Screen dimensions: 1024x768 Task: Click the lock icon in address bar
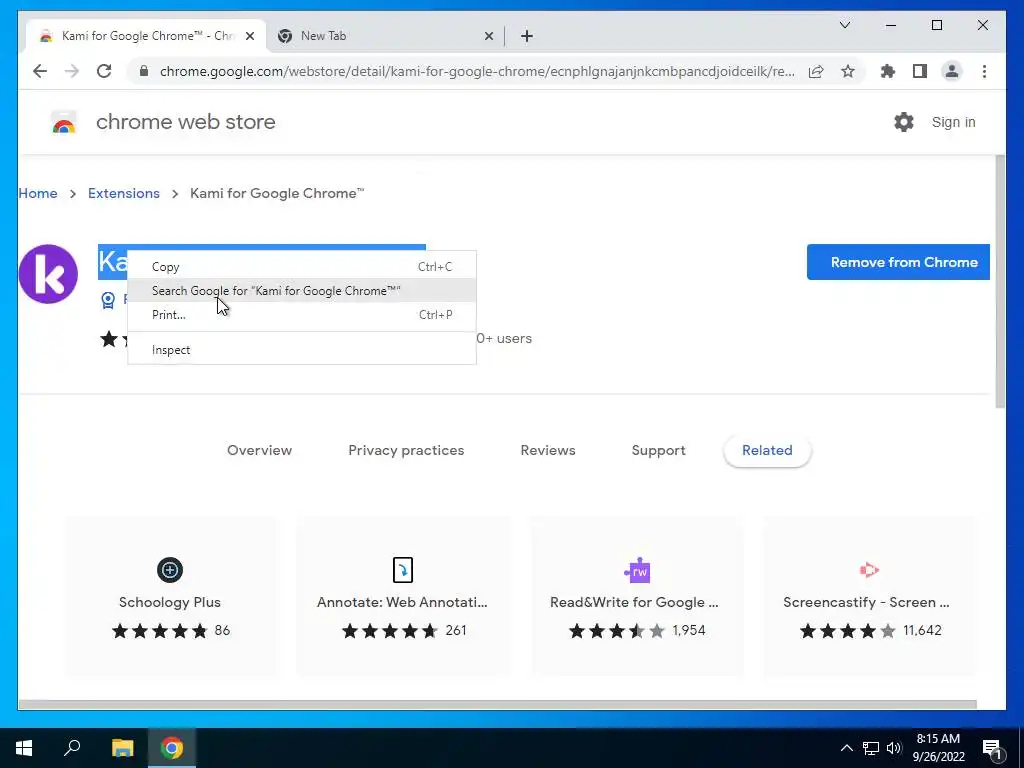[x=144, y=71]
